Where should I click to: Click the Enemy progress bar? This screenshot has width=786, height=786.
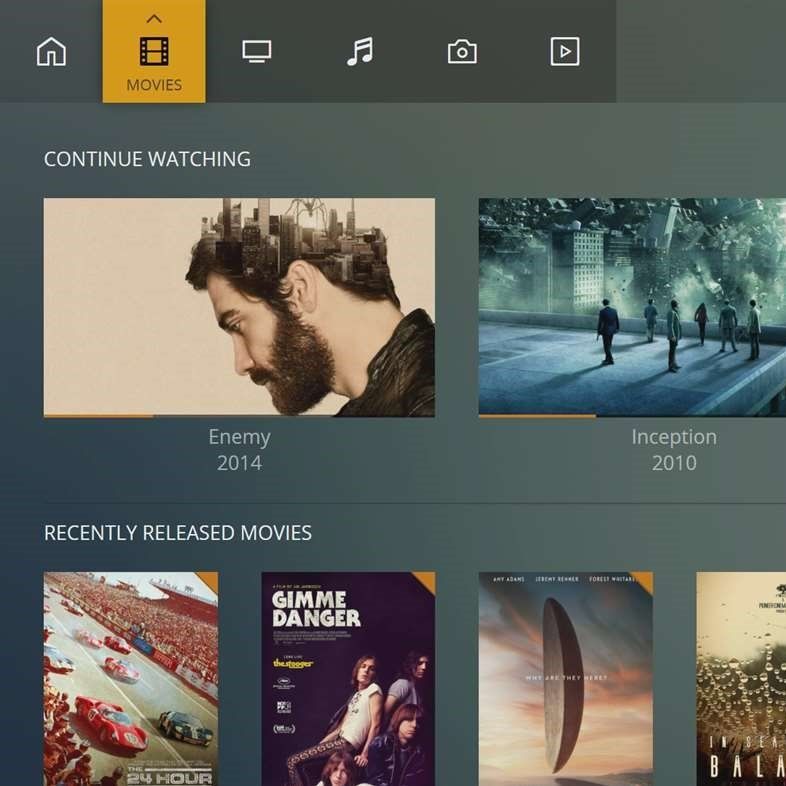239,416
